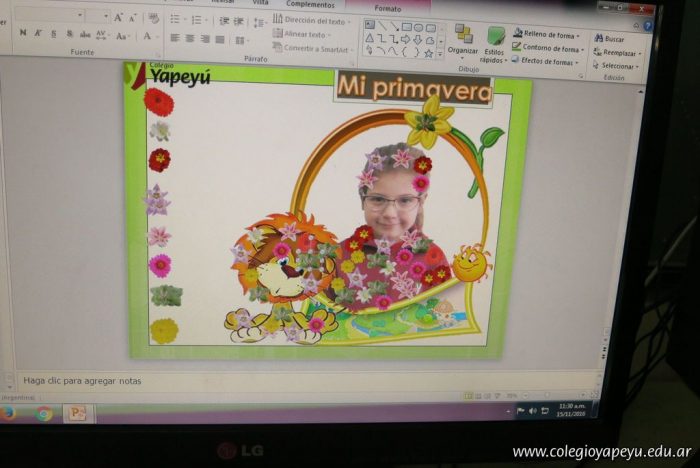Expand the Contorno de forma dropdown
The height and width of the screenshot is (468, 700).
point(549,47)
